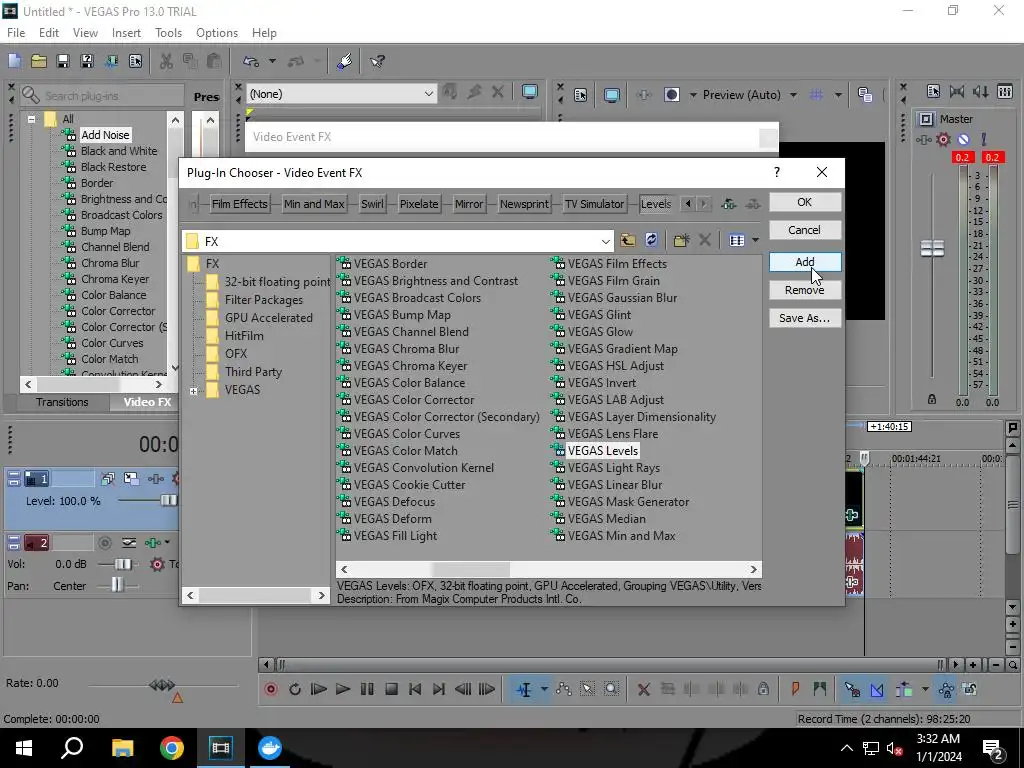Open the File menu
The height and width of the screenshot is (768, 1024).
(16, 33)
